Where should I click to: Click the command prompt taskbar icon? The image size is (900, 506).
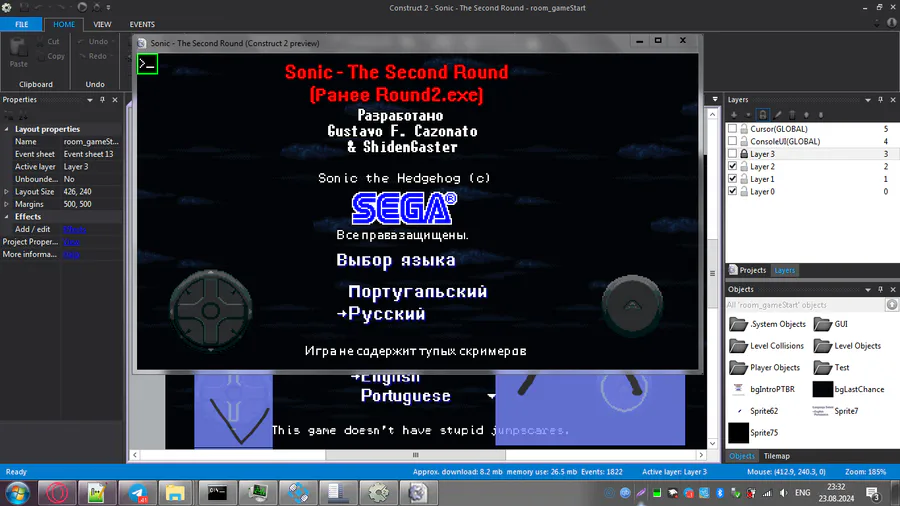(x=217, y=493)
